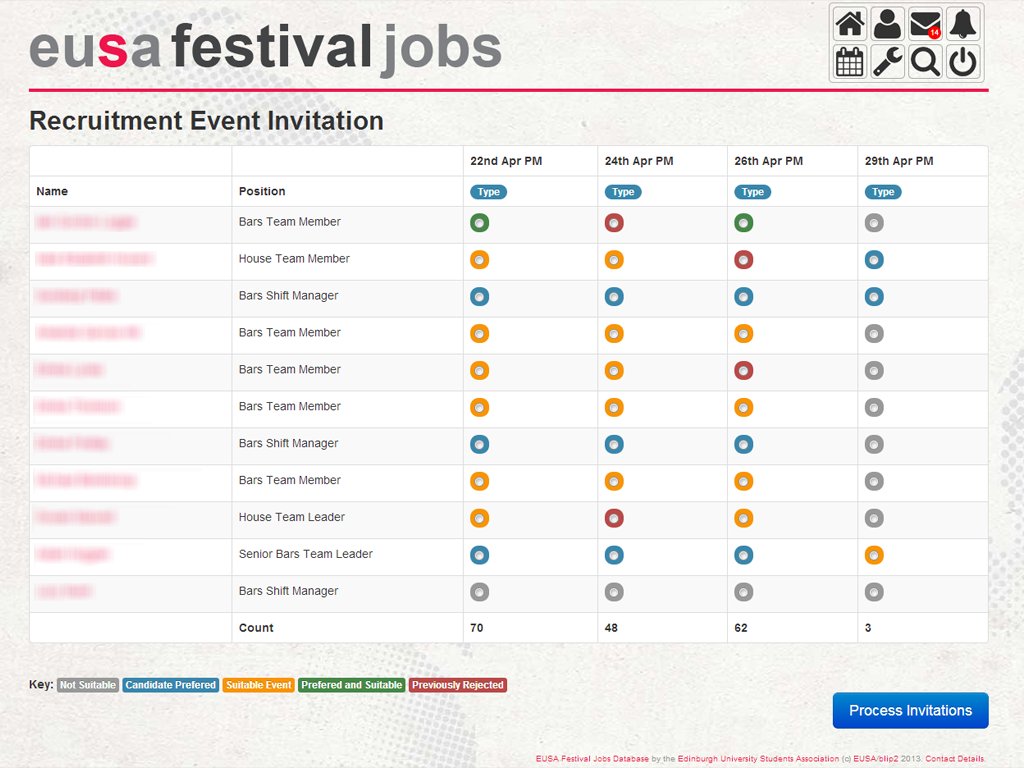The width and height of the screenshot is (1024, 768).
Task: Click the Previously Rejected red key swatch
Action: (457, 685)
